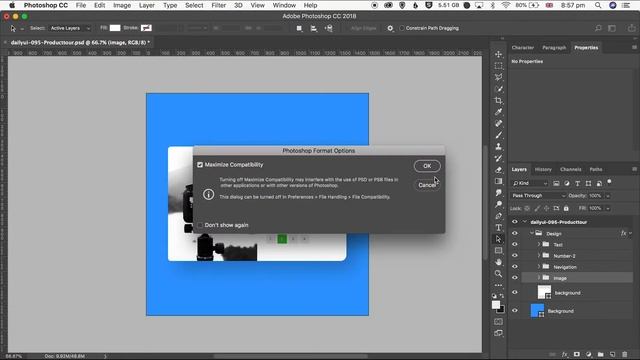Click the Quick Mask mode icon
640x360 pixels.
coord(498,322)
